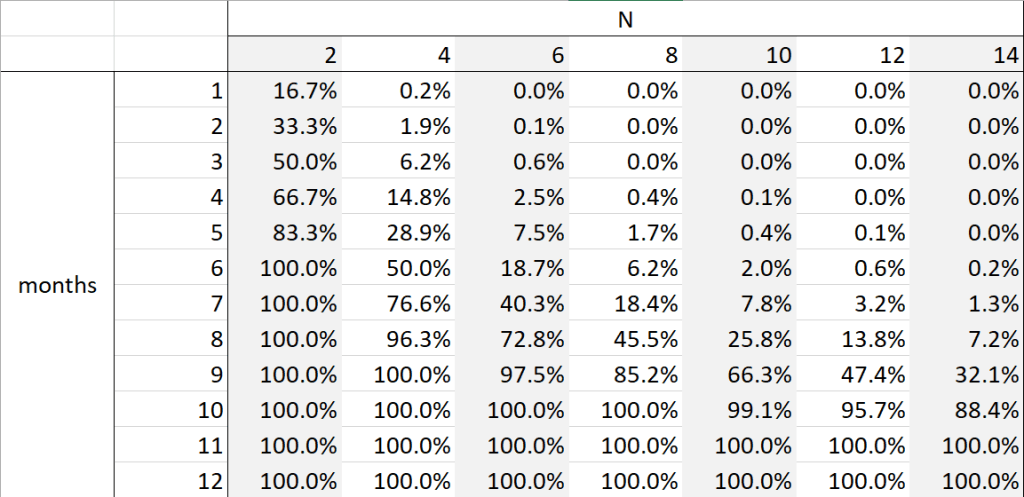Image resolution: width=1024 pixels, height=497 pixels.
Task: Select the 72.8% cell
Action: (x=532, y=338)
